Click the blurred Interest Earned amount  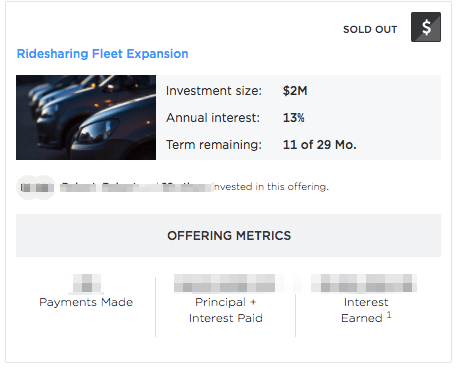coord(364,283)
